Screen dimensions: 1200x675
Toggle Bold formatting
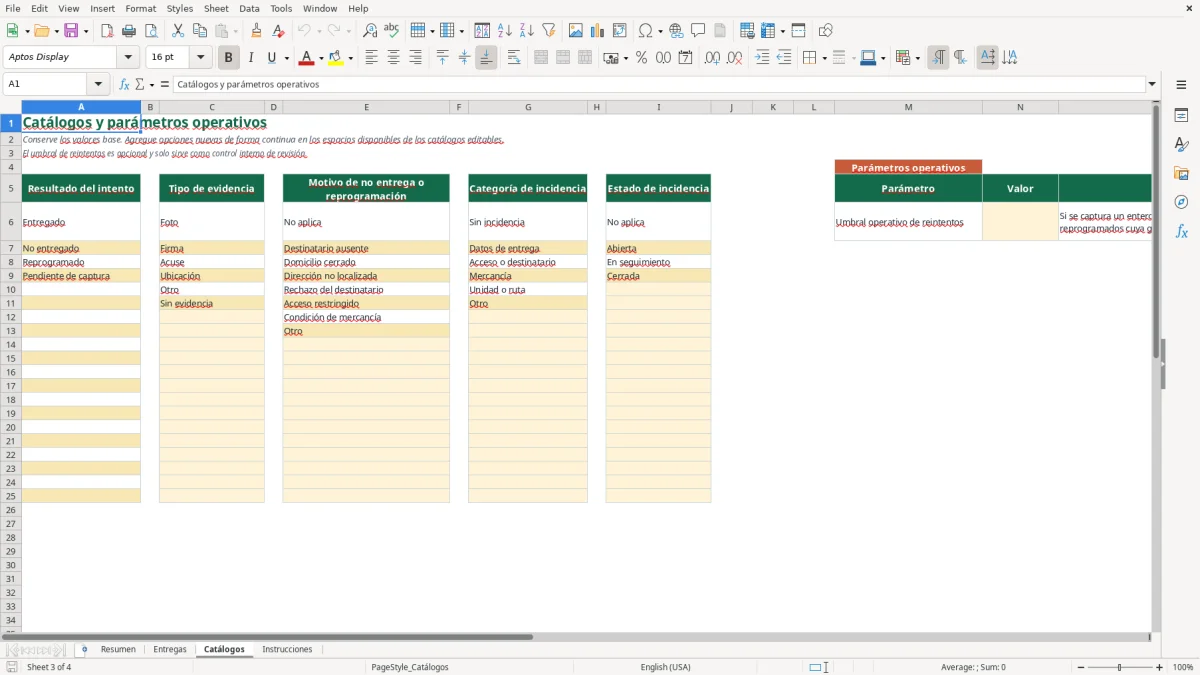[x=229, y=58]
